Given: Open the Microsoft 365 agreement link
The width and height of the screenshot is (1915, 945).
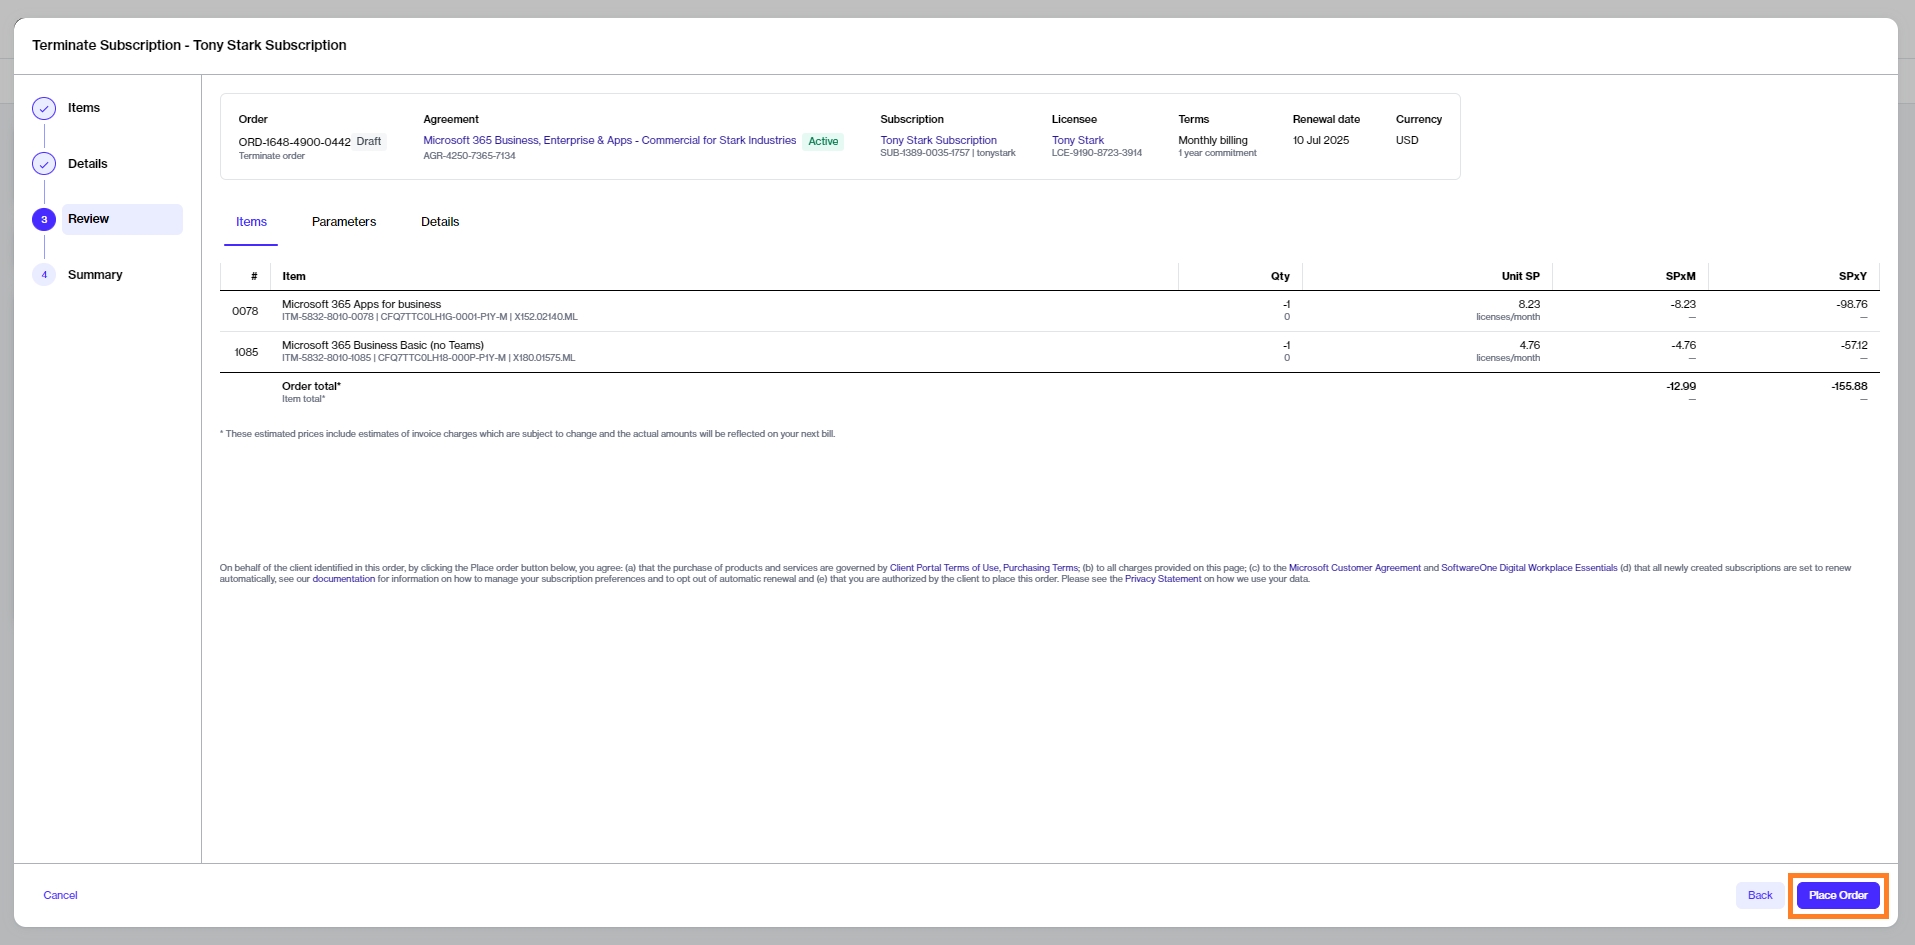Looking at the screenshot, I should coord(609,141).
